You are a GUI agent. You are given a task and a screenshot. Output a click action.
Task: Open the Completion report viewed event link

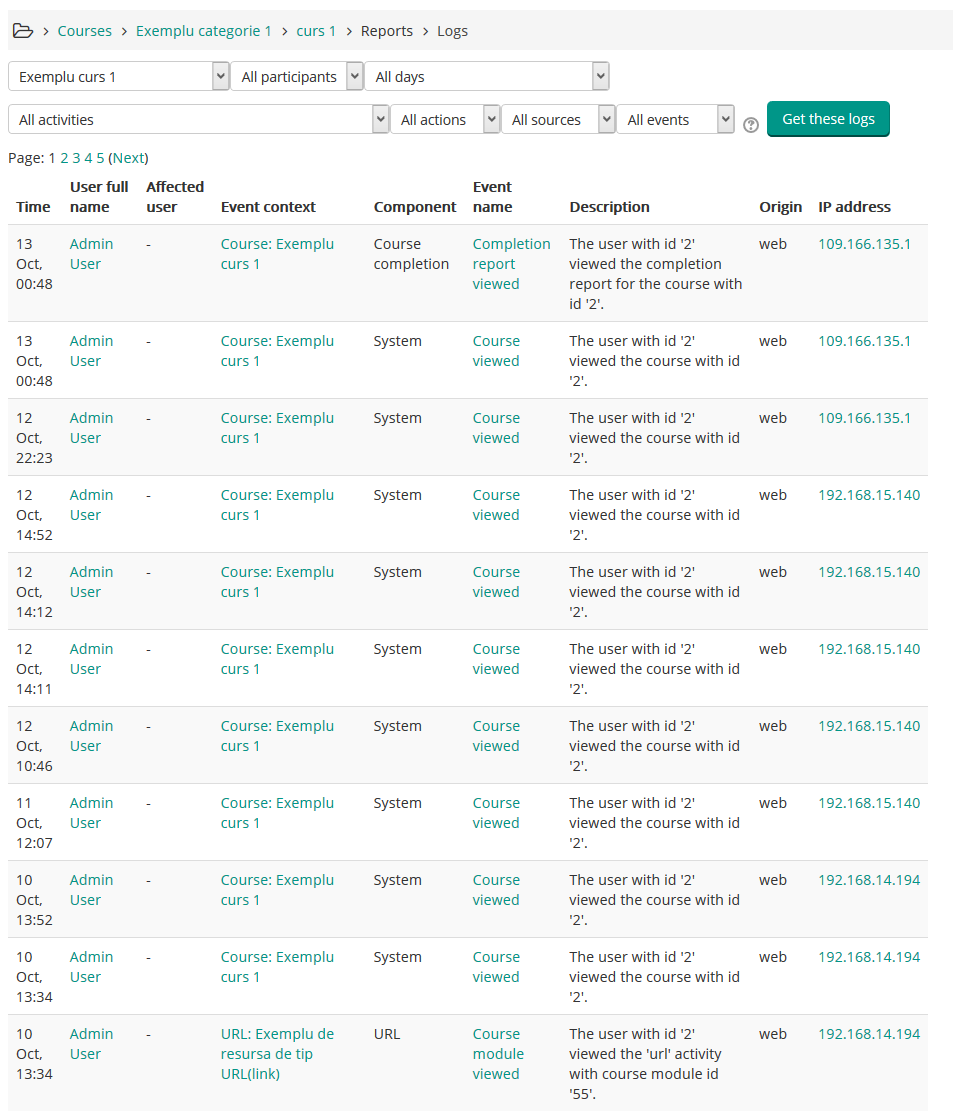point(511,263)
